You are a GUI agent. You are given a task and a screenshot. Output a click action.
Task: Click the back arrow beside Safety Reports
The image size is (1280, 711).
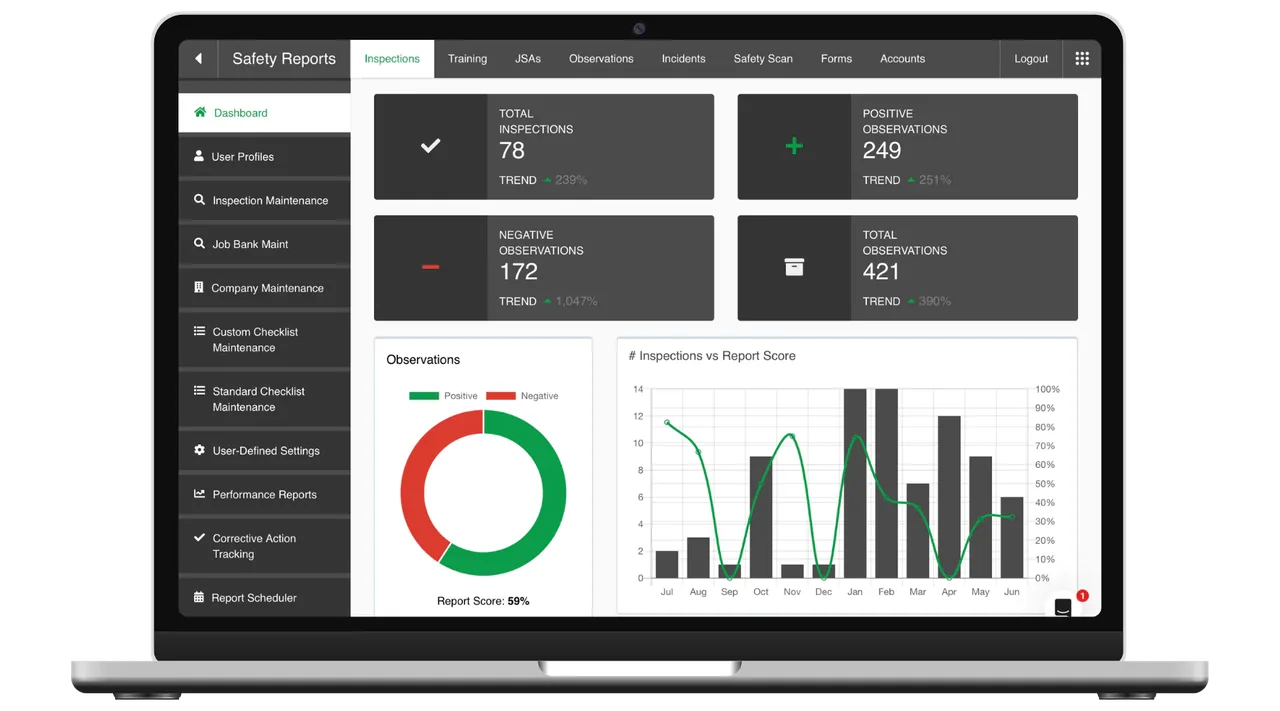[198, 59]
